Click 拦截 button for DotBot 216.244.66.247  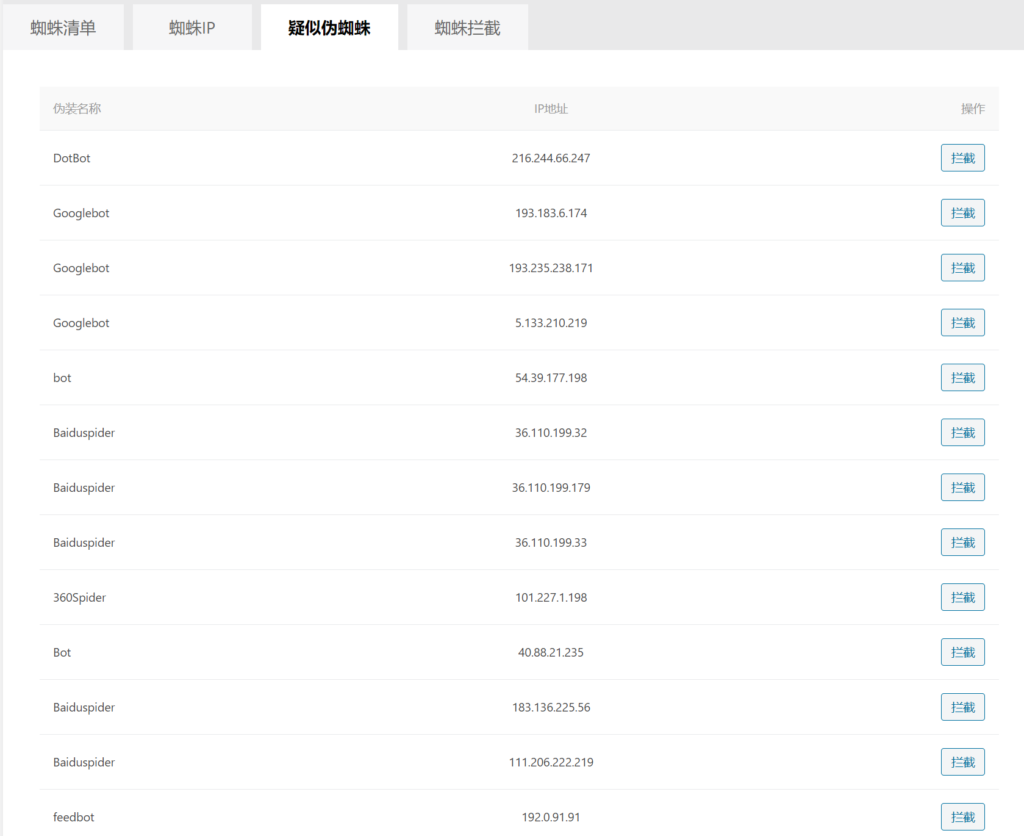coord(962,158)
